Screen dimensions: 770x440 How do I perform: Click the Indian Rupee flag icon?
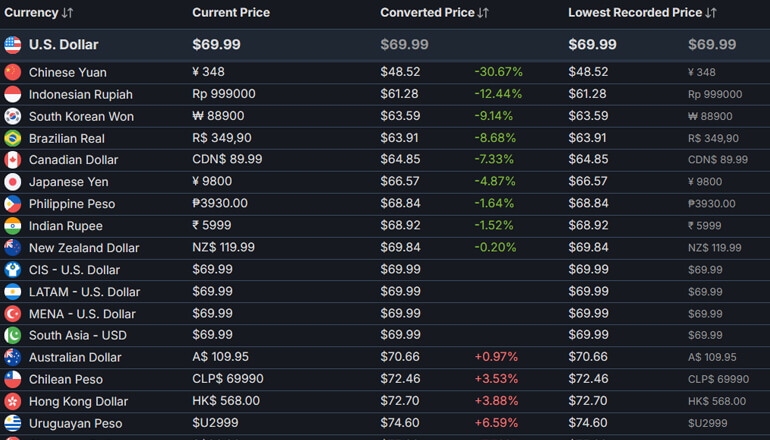point(12,226)
